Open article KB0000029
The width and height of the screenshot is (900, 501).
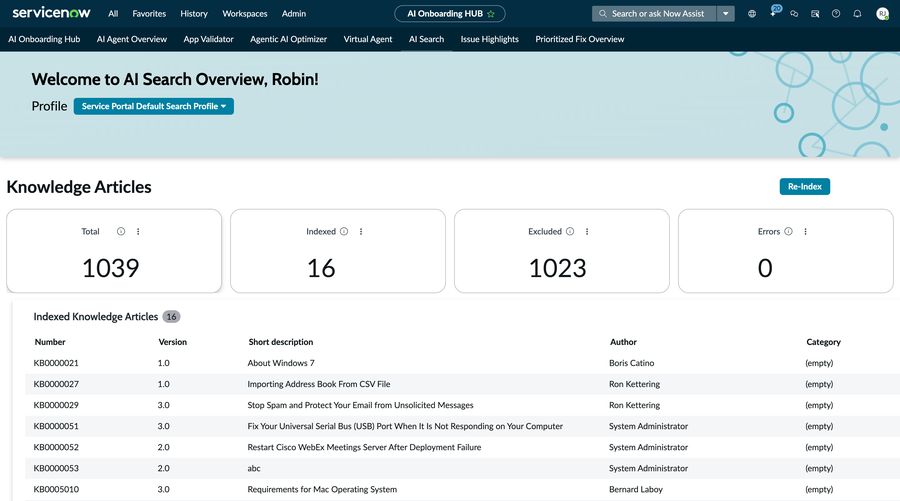[56, 405]
